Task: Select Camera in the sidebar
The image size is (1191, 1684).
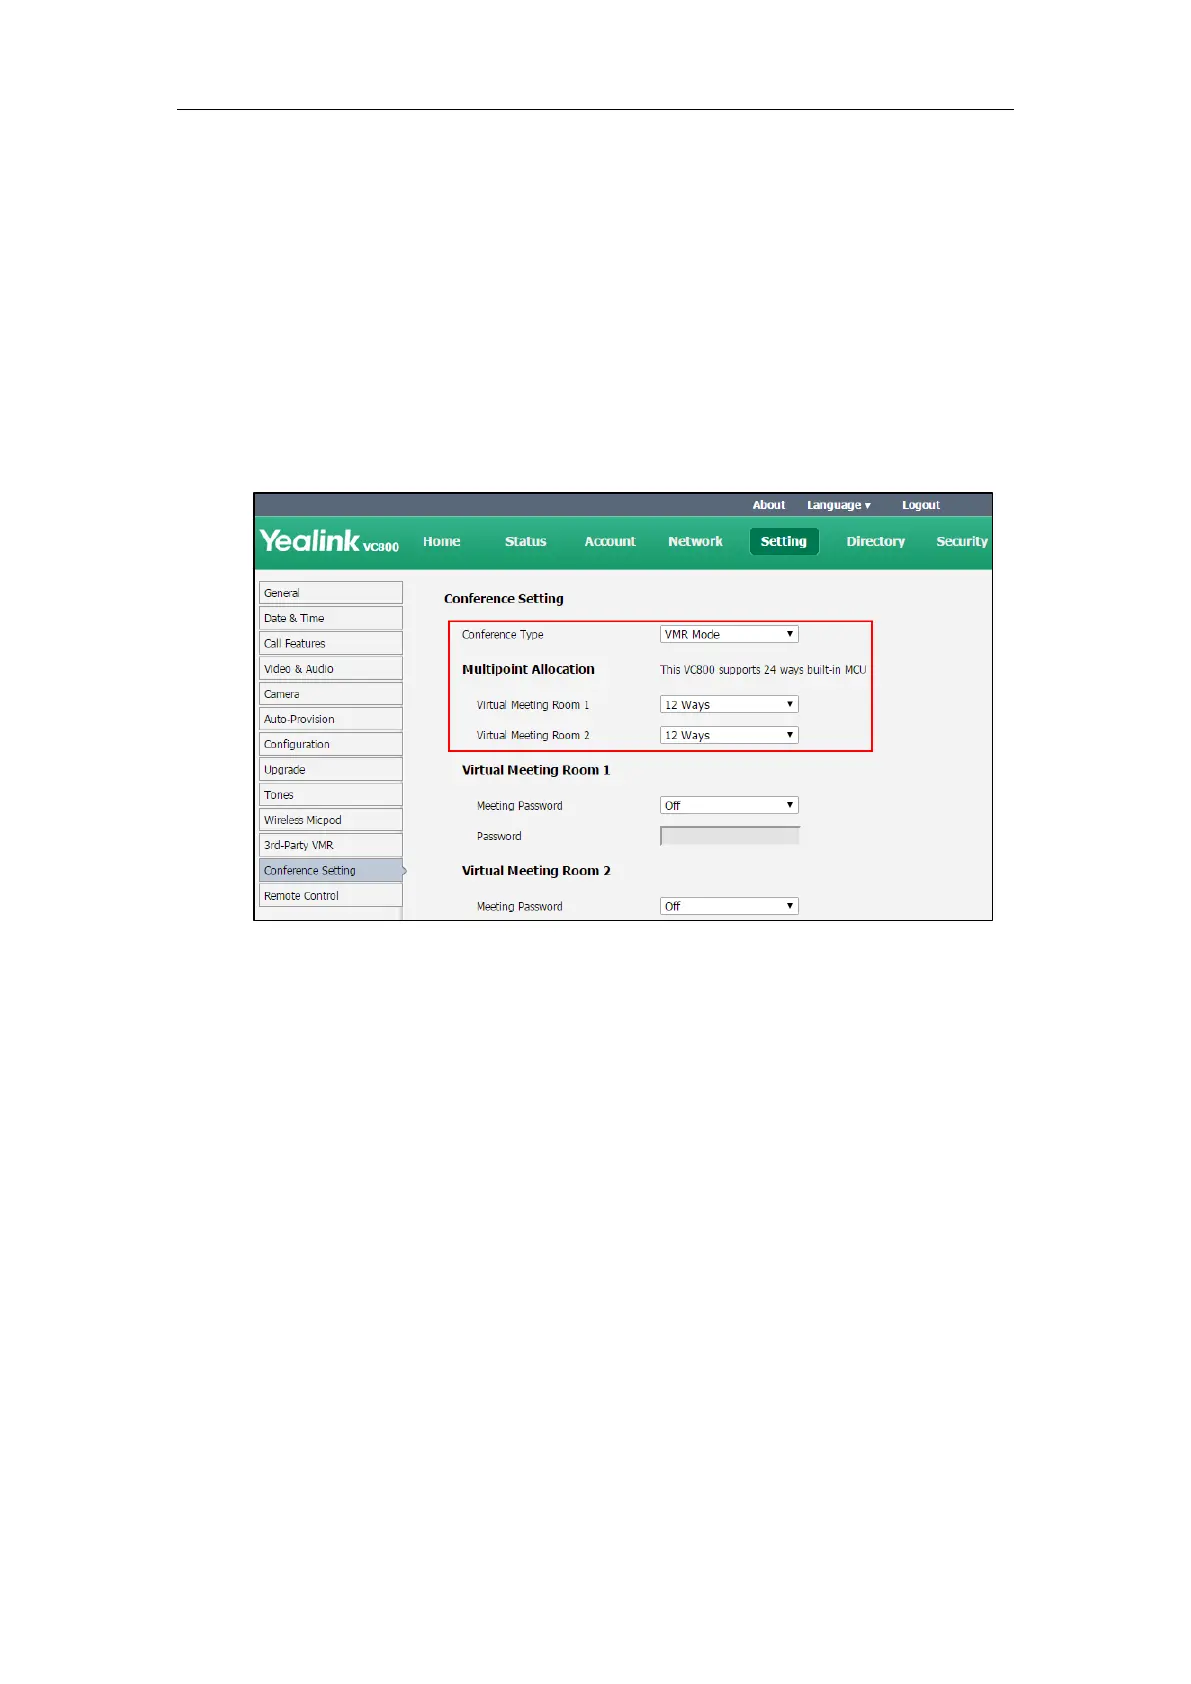Action: point(331,694)
